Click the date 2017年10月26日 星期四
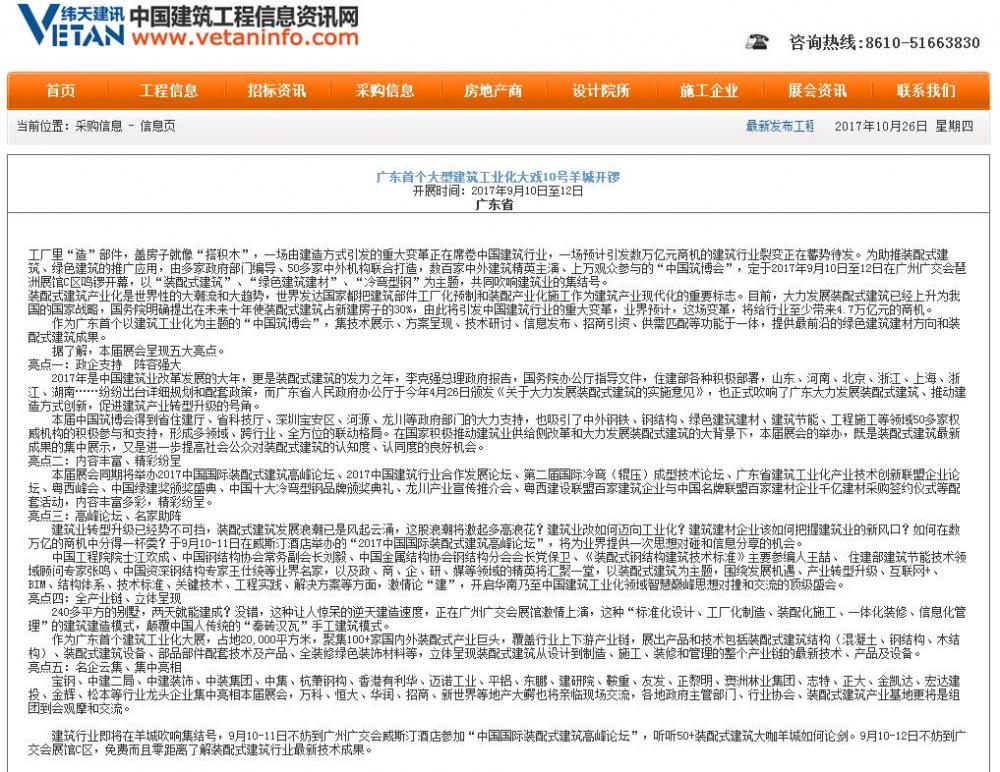This screenshot has height=772, width=1000. pos(903,126)
